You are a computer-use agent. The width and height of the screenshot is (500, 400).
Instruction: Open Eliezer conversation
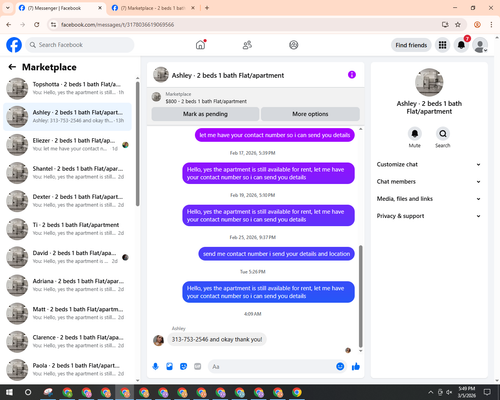(67, 145)
